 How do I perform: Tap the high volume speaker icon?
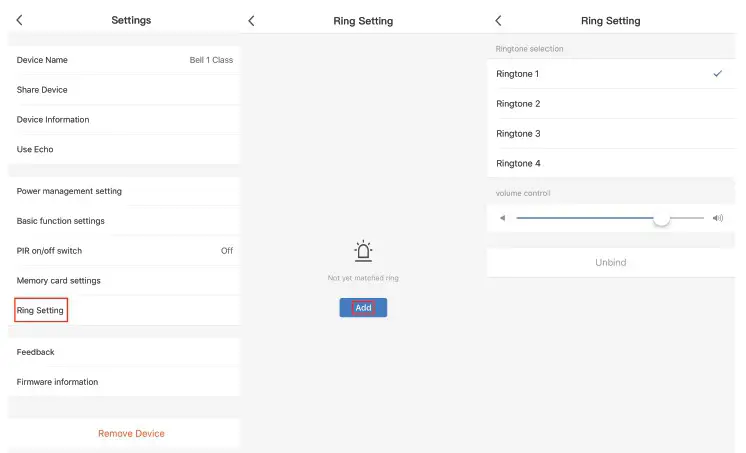point(717,218)
